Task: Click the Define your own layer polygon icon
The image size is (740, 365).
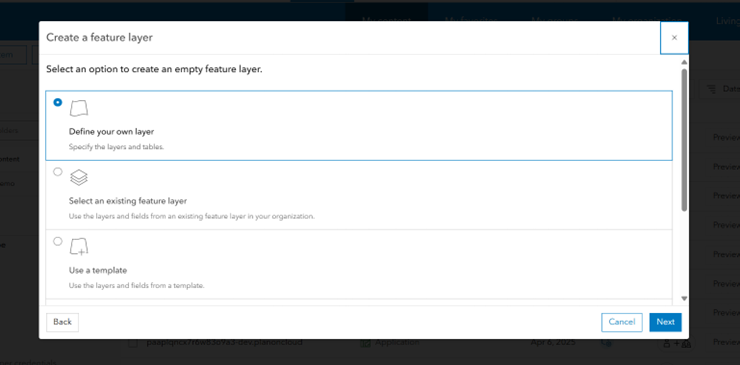Action: tap(79, 108)
